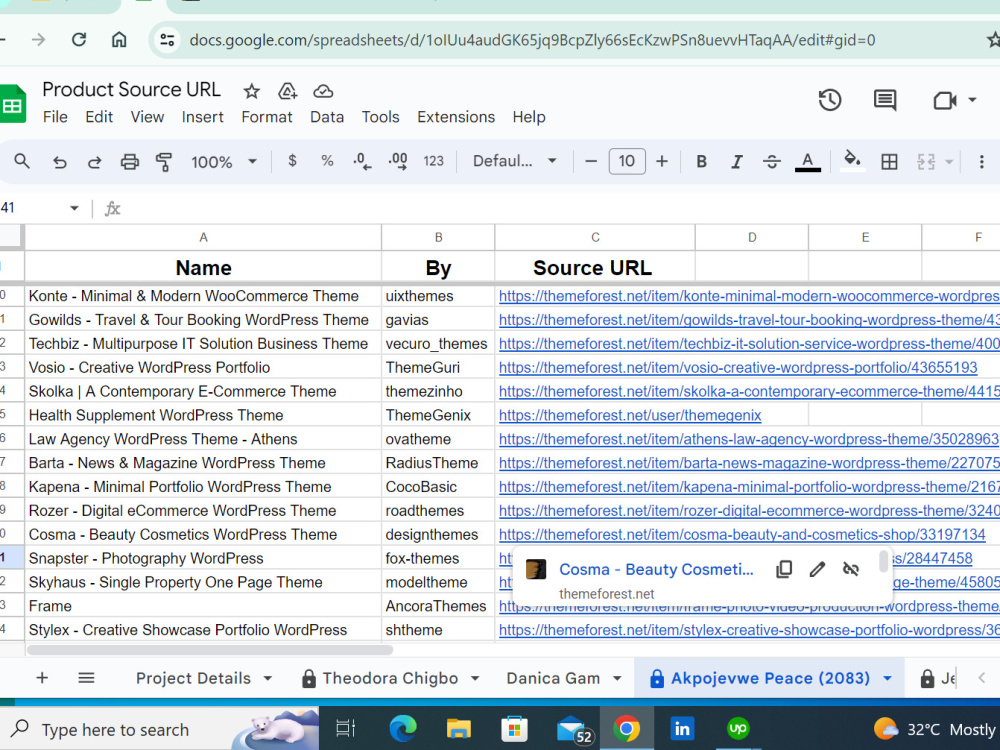Expand the merge cells dropdown arrow
Screen dimensions: 1000x750
click(949, 162)
